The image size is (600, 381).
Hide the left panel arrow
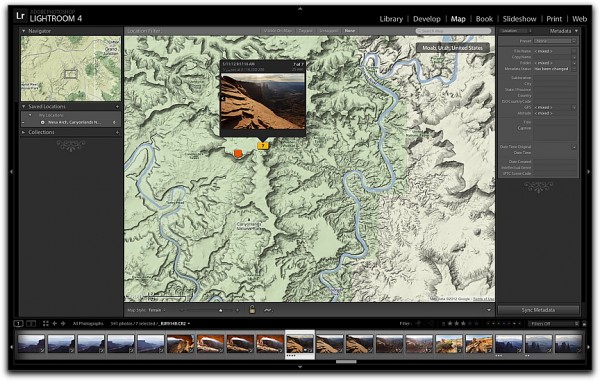click(11, 172)
